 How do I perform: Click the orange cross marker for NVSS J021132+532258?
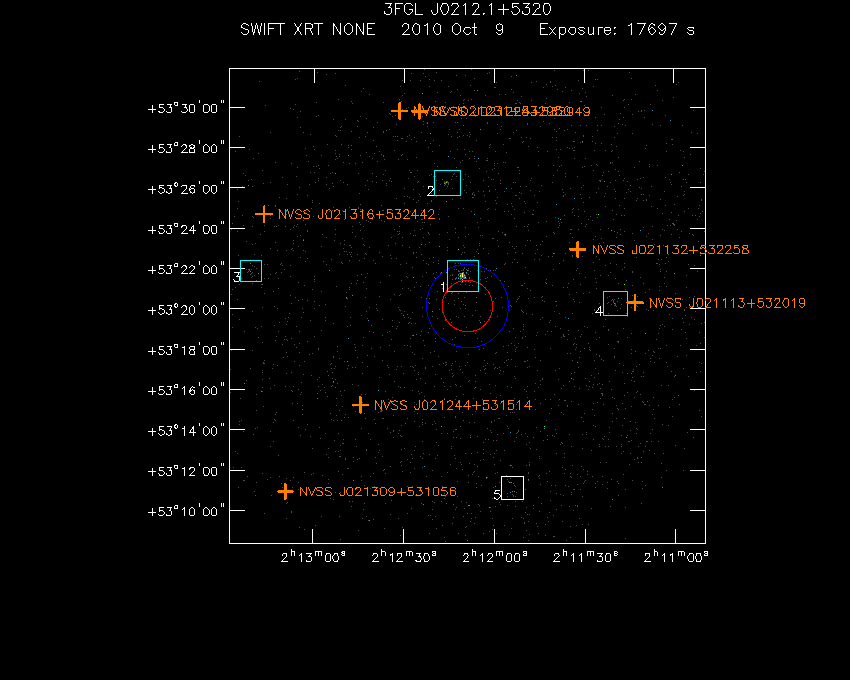tap(577, 249)
